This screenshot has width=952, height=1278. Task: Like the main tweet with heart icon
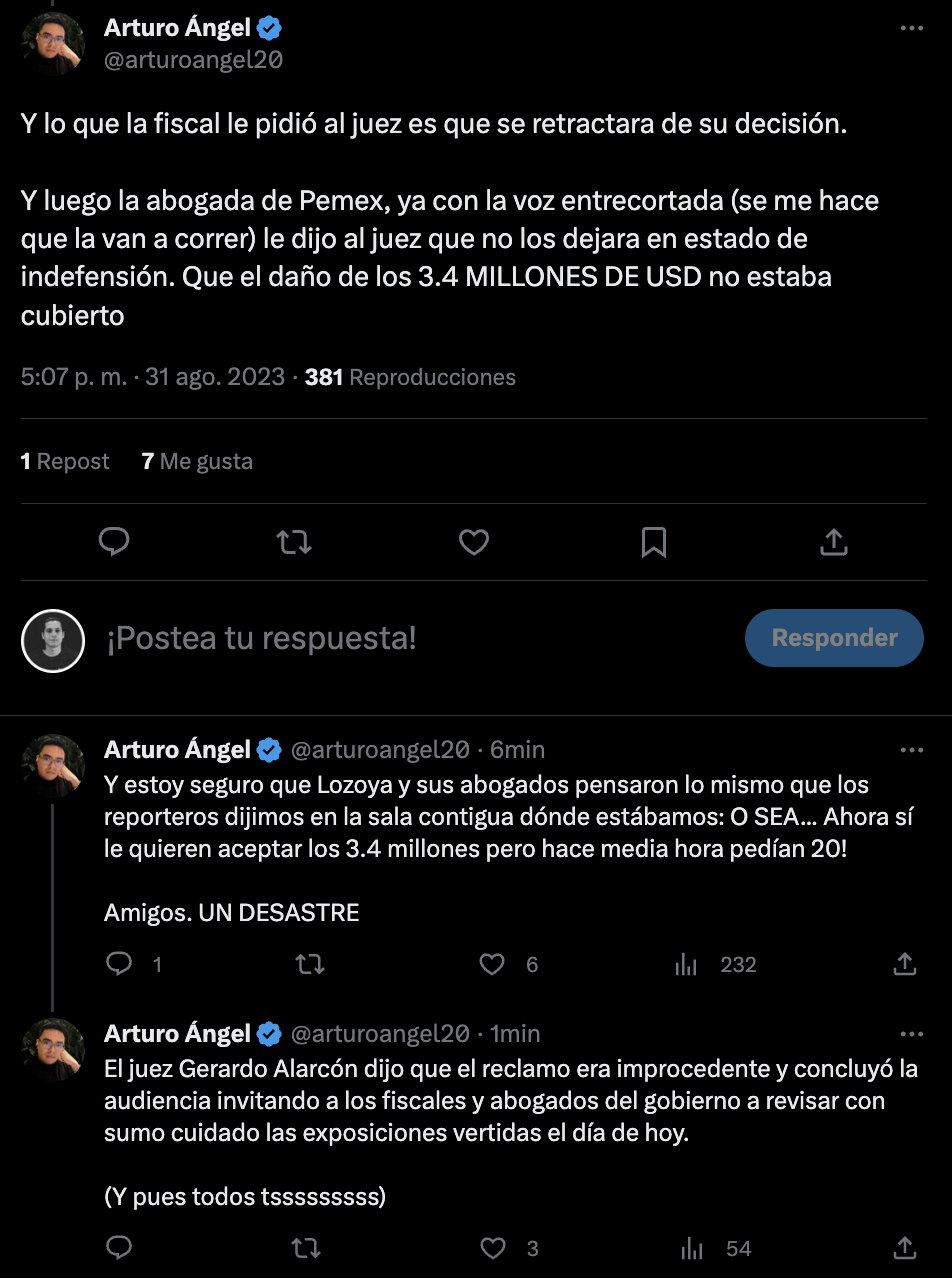pos(473,542)
